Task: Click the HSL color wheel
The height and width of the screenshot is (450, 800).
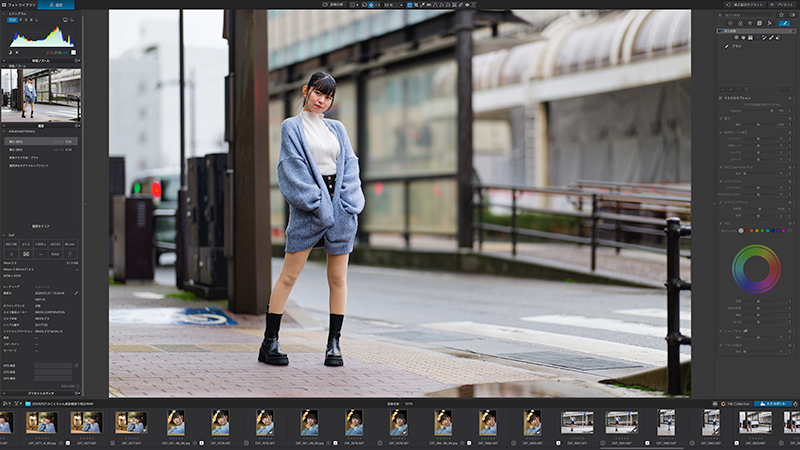Action: click(x=756, y=269)
